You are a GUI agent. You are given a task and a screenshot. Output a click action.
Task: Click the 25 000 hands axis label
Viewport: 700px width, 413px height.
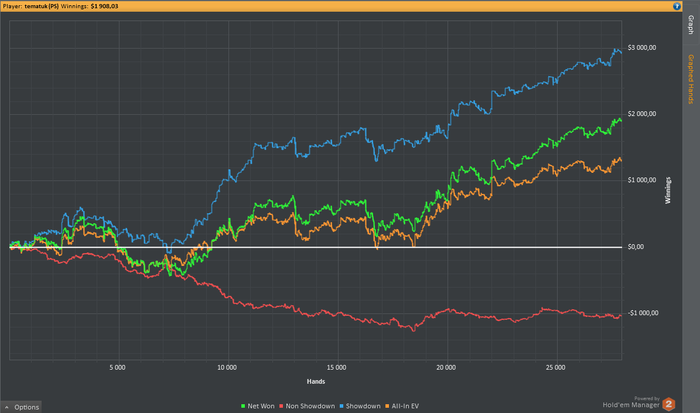(x=555, y=367)
